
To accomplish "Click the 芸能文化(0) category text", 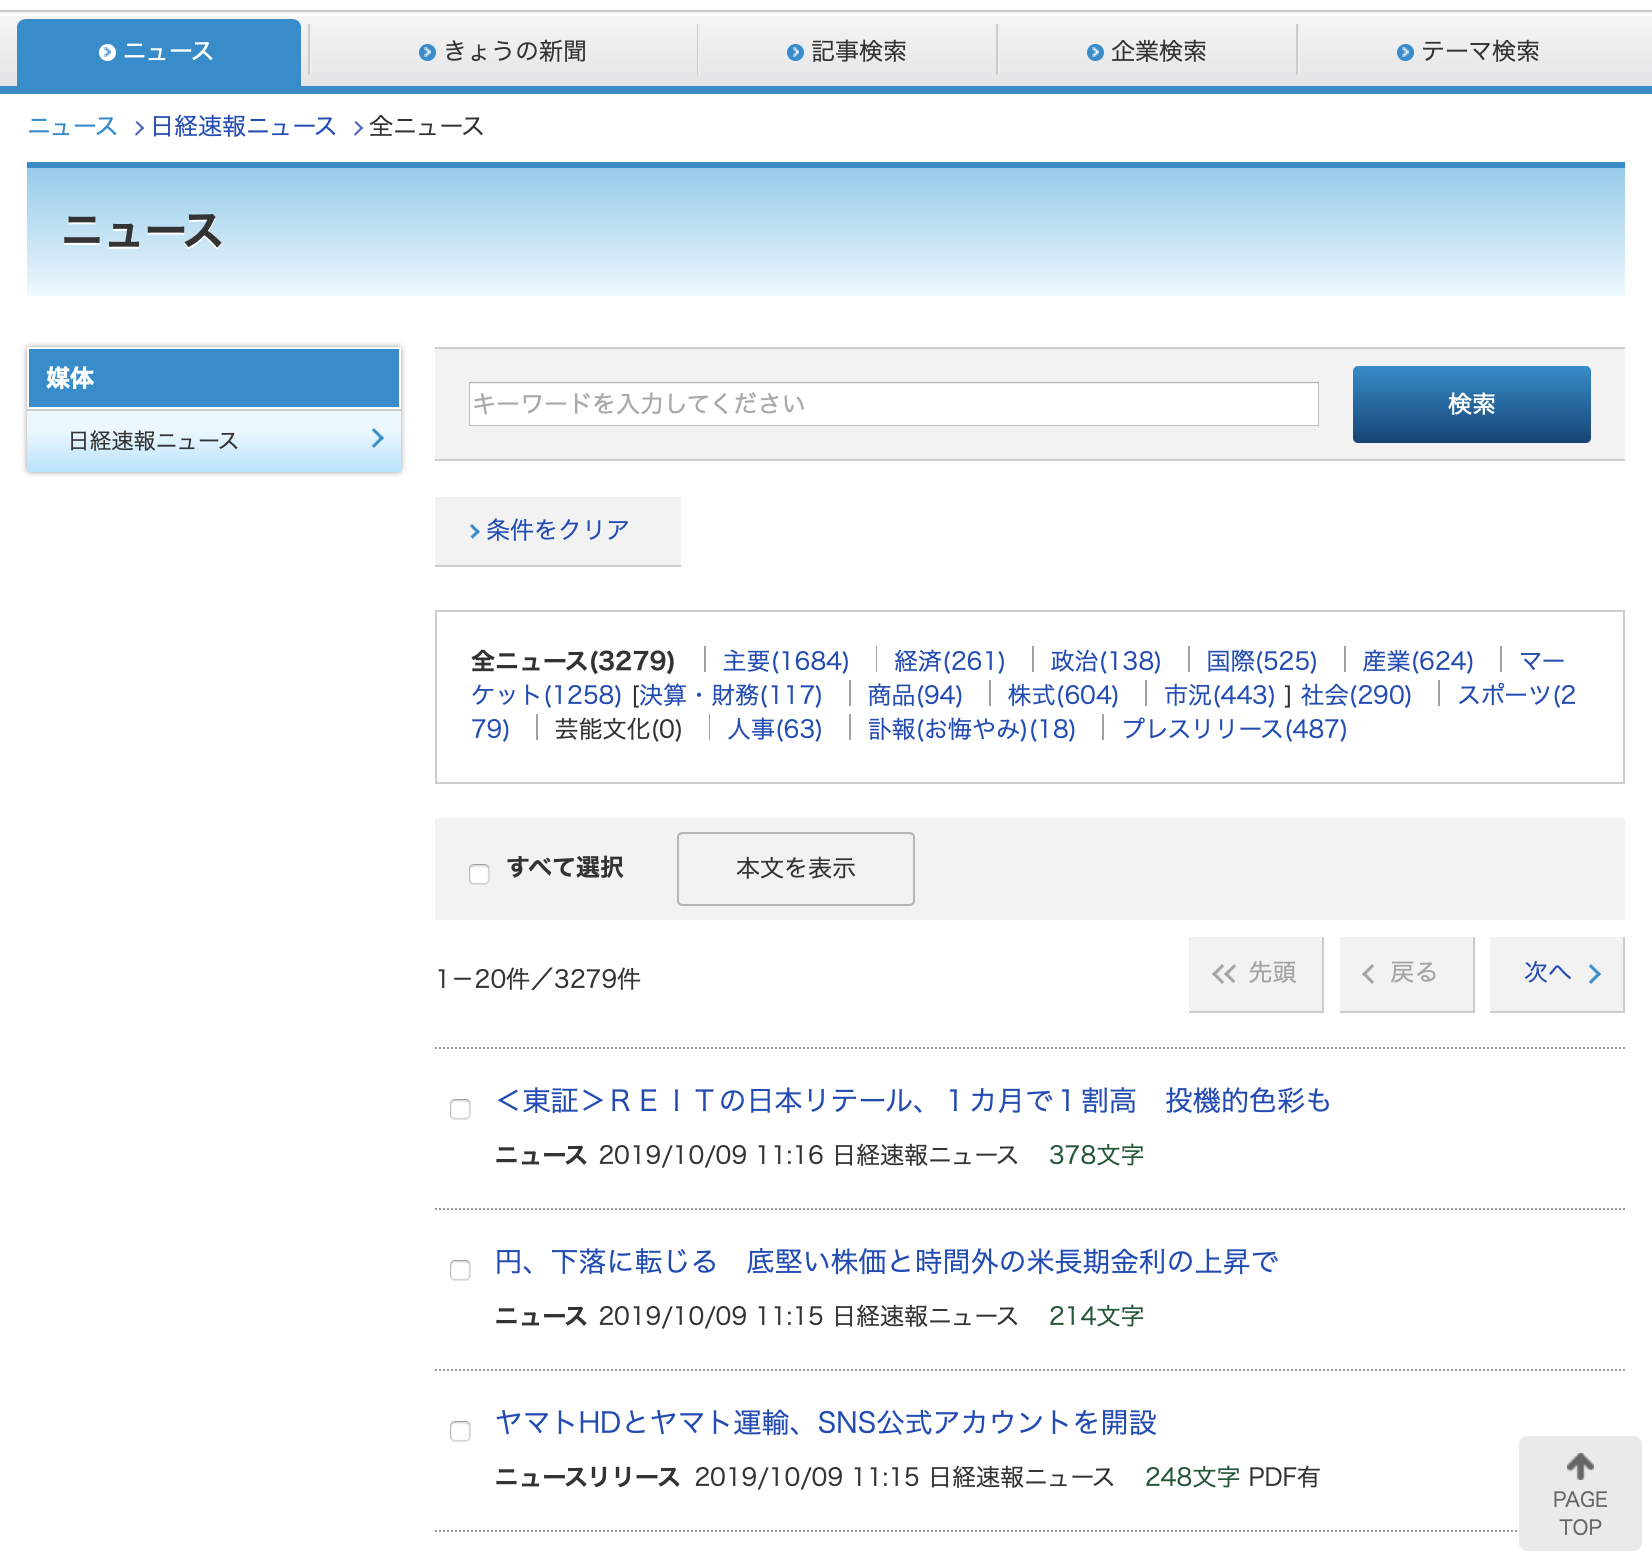I will pyautogui.click(x=618, y=729).
